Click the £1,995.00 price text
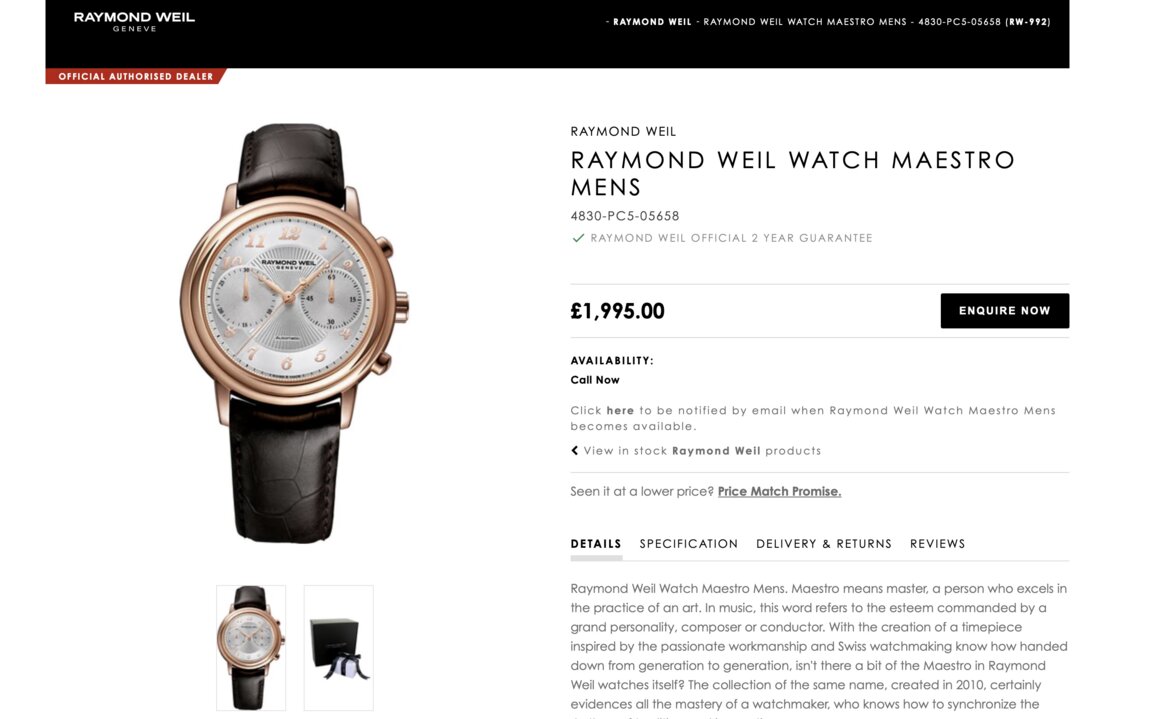Viewport: 1150px width, 719px height. (618, 311)
